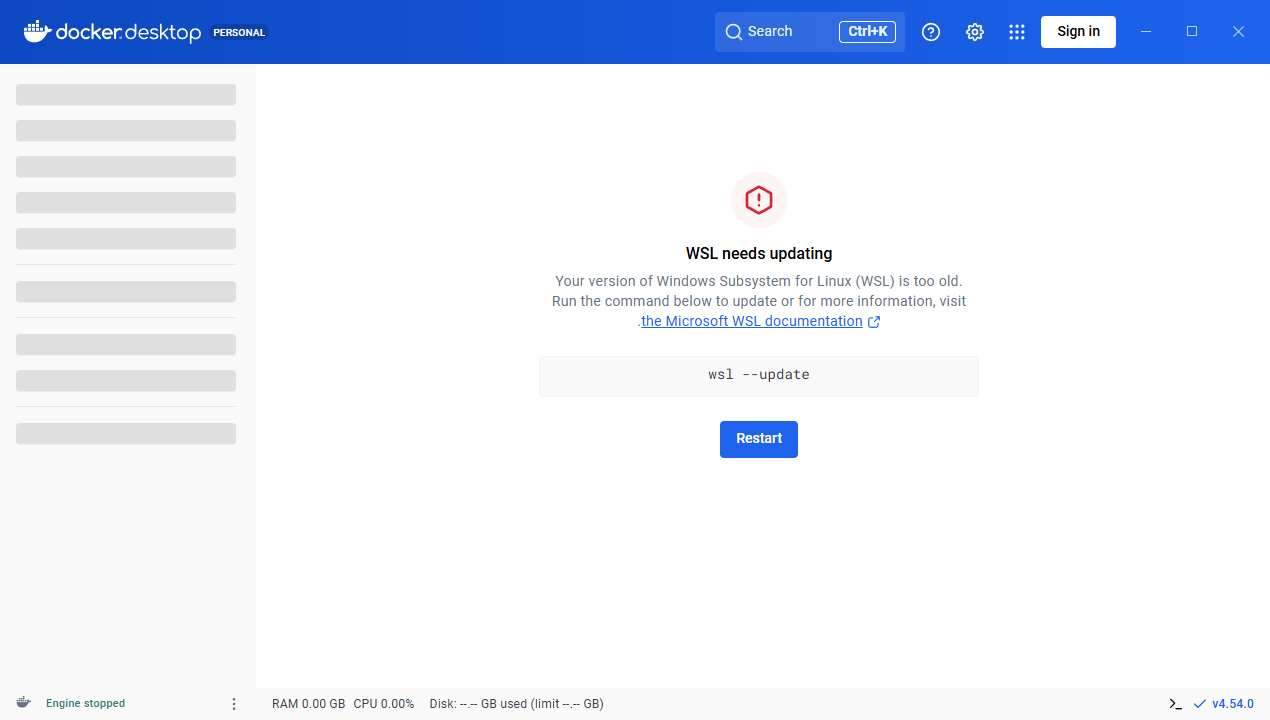Maximize the Docker Desktop window
The width and height of the screenshot is (1270, 720).
pos(1192,32)
